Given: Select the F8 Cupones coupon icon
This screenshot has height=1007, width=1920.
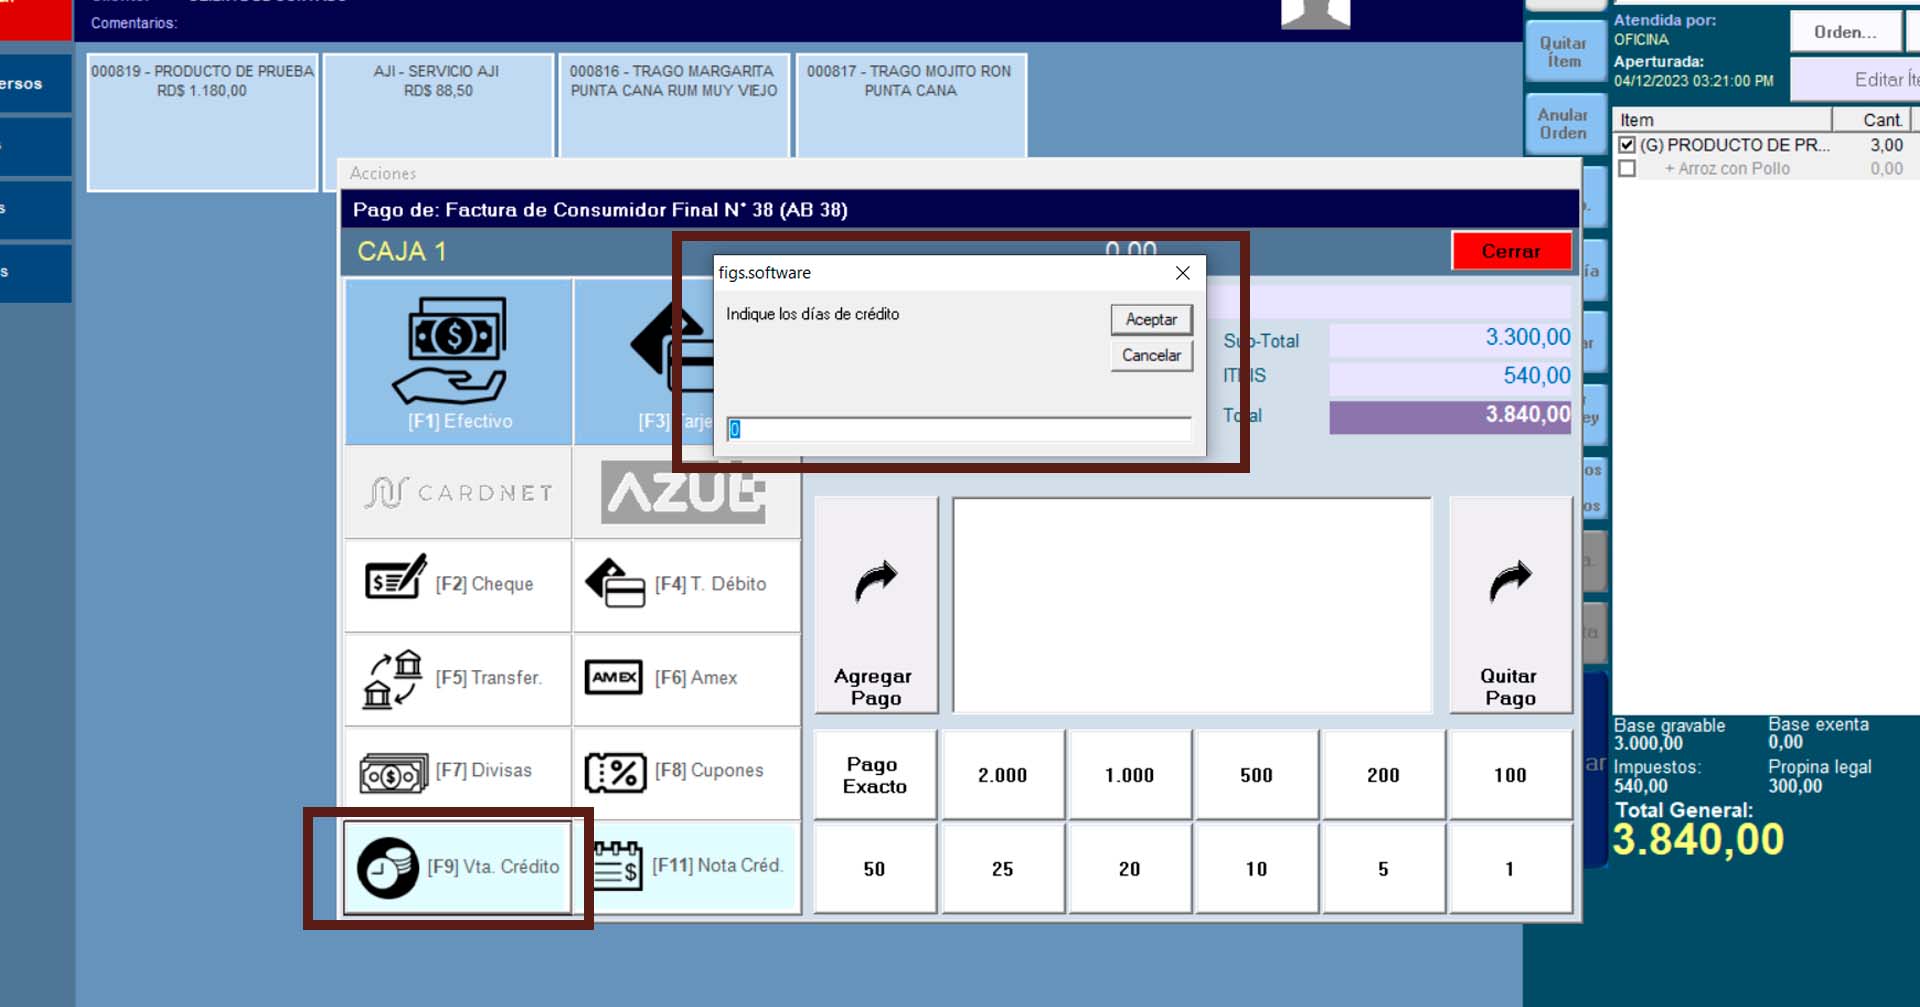Looking at the screenshot, I should pos(614,772).
